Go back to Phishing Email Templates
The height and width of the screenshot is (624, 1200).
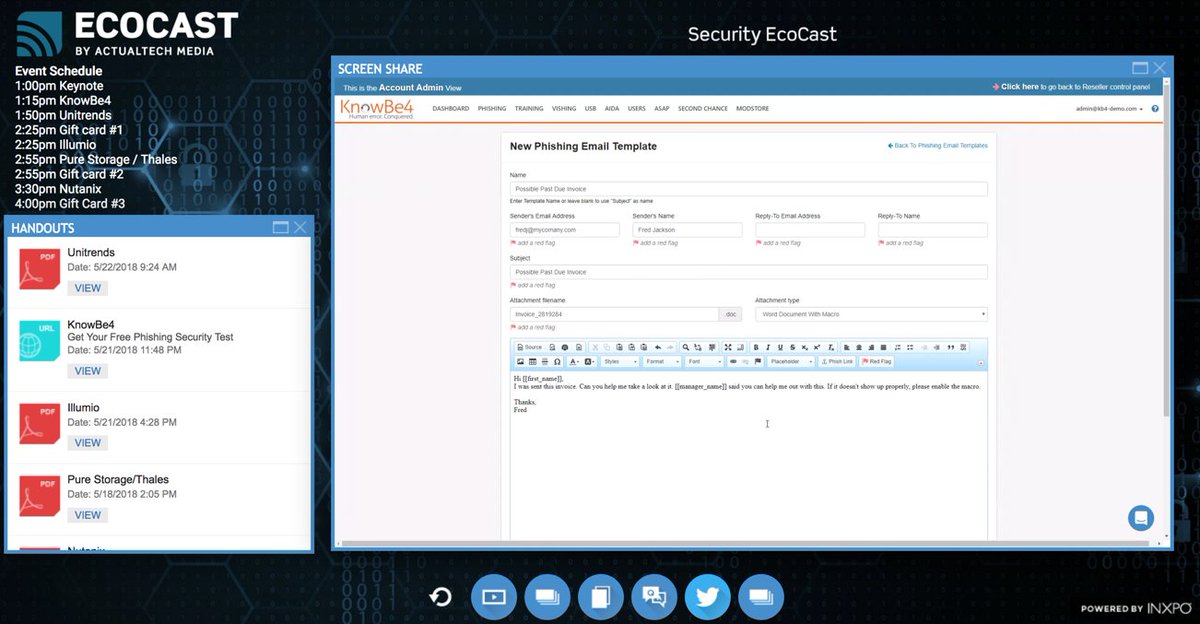pyautogui.click(x=938, y=146)
